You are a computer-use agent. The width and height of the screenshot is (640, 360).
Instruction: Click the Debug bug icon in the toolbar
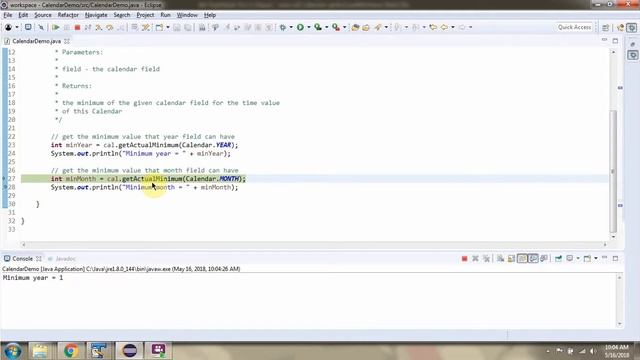click(282, 27)
